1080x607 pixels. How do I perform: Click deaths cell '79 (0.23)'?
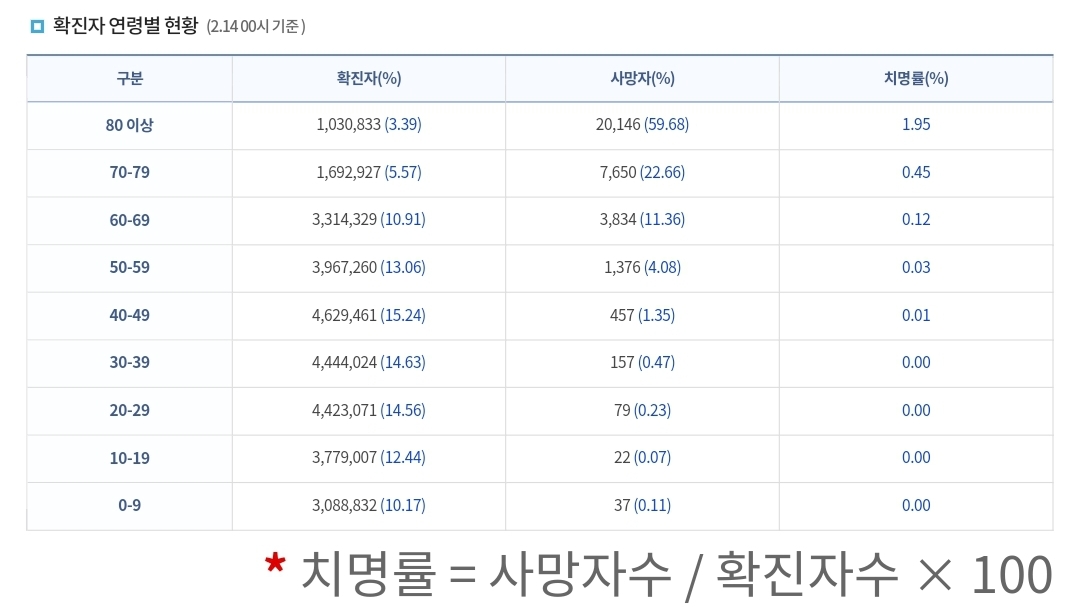coord(642,411)
